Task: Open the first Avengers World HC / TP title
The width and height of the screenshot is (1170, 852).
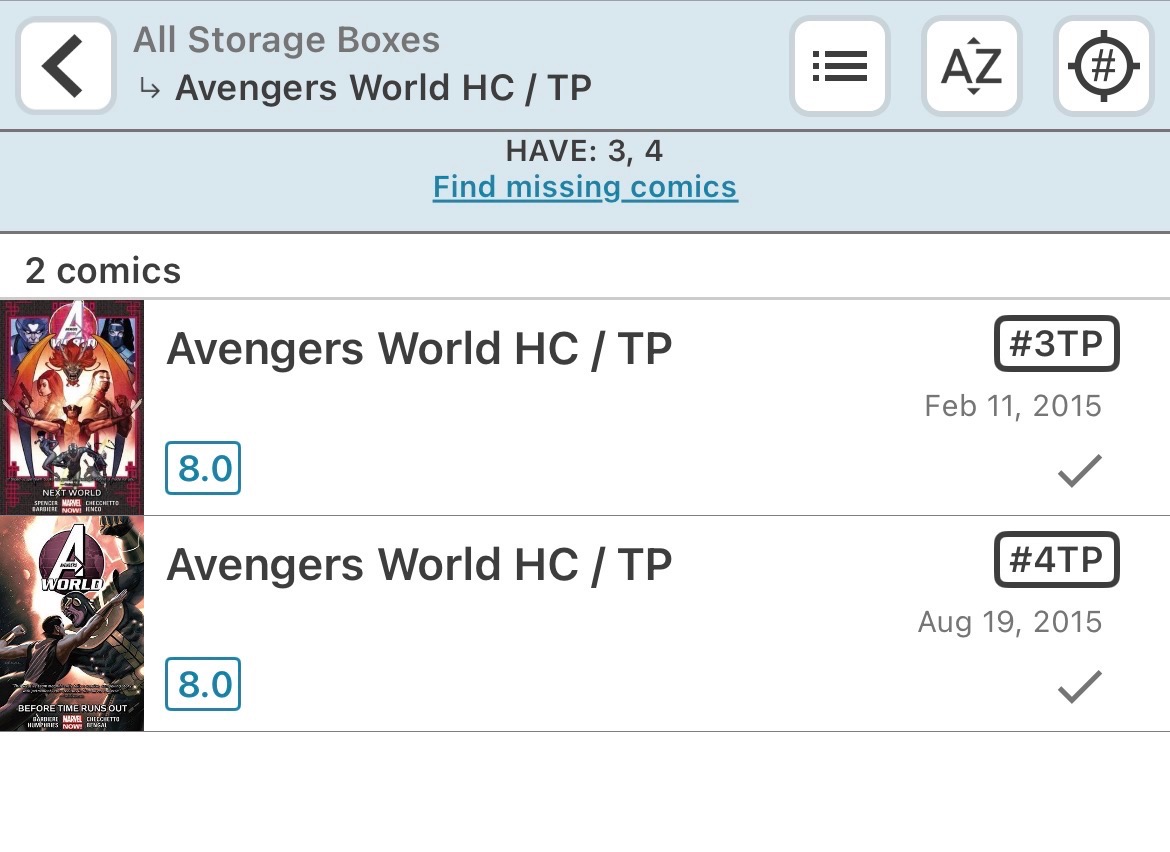Action: point(419,349)
